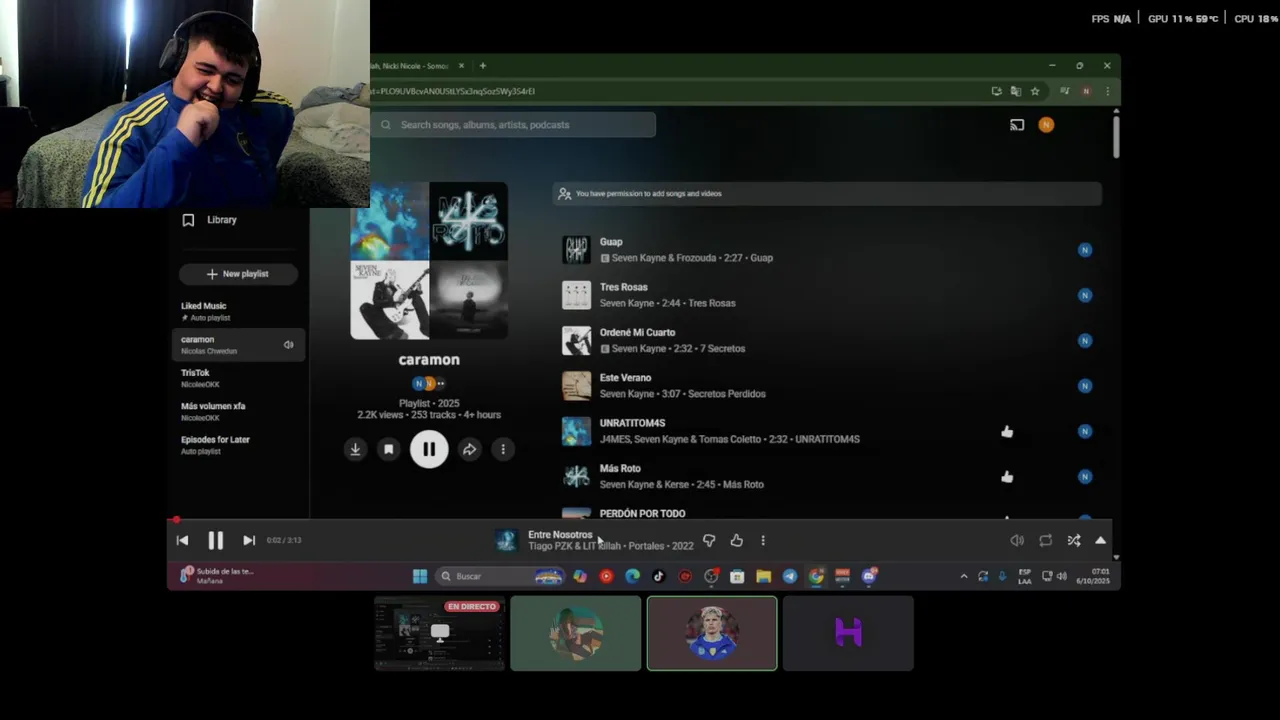1280x720 pixels.
Task: Open Microsoft Edge from the taskbar
Action: click(x=632, y=576)
